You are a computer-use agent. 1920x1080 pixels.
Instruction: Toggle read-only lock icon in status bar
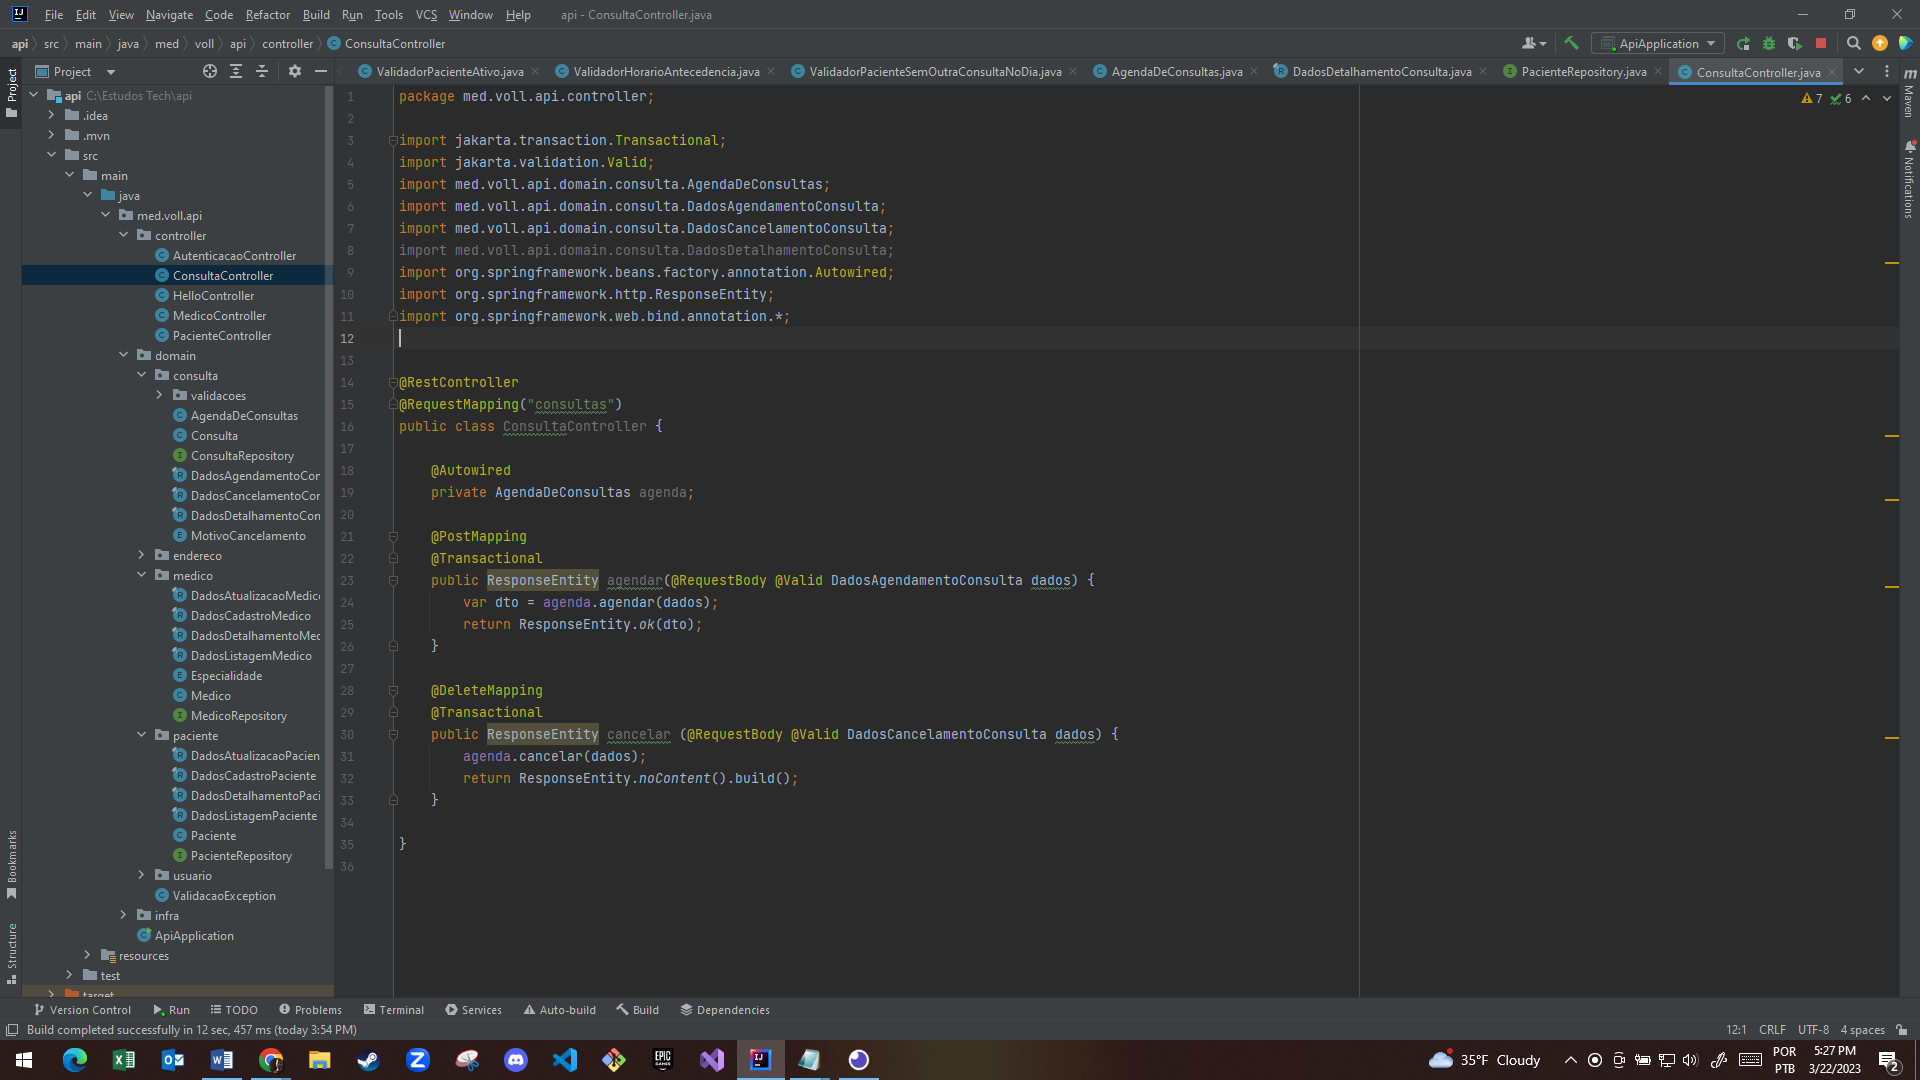pos(1901,1029)
